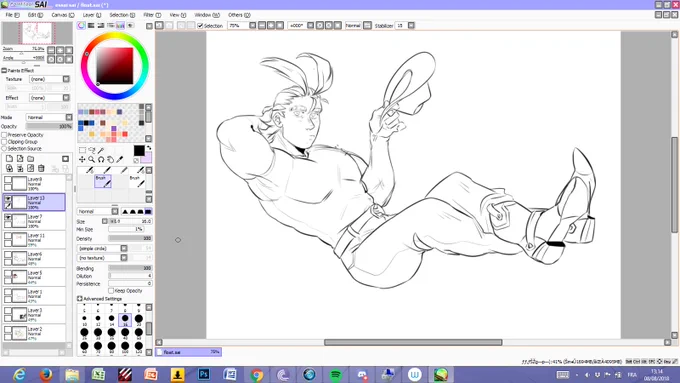Screen dimensions: 680x383
Task: Enable Clipping Group checkbox
Action: click(4, 142)
